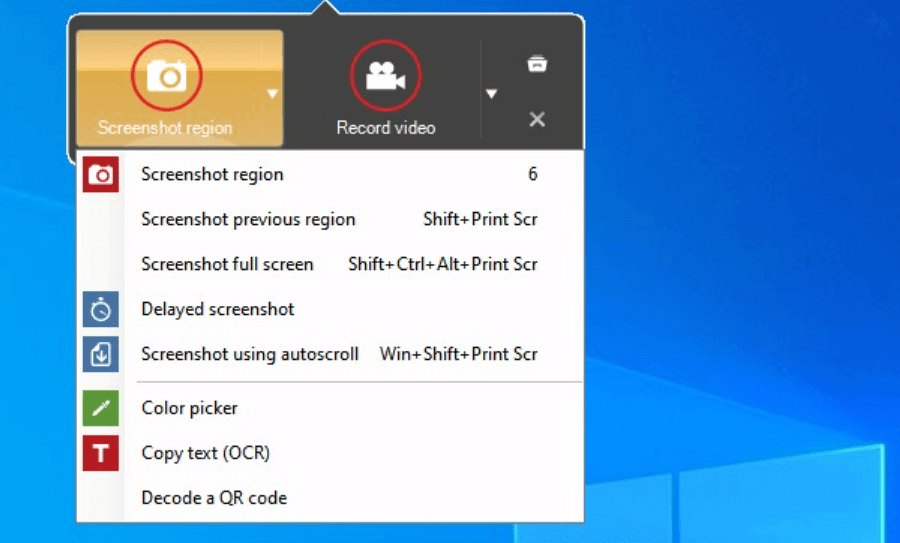
Task: Choose Delayed screenshot
Action: (x=331, y=309)
